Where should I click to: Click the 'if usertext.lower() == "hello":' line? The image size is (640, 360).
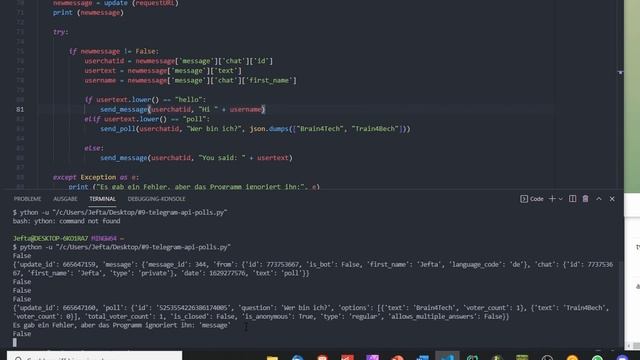coord(145,100)
